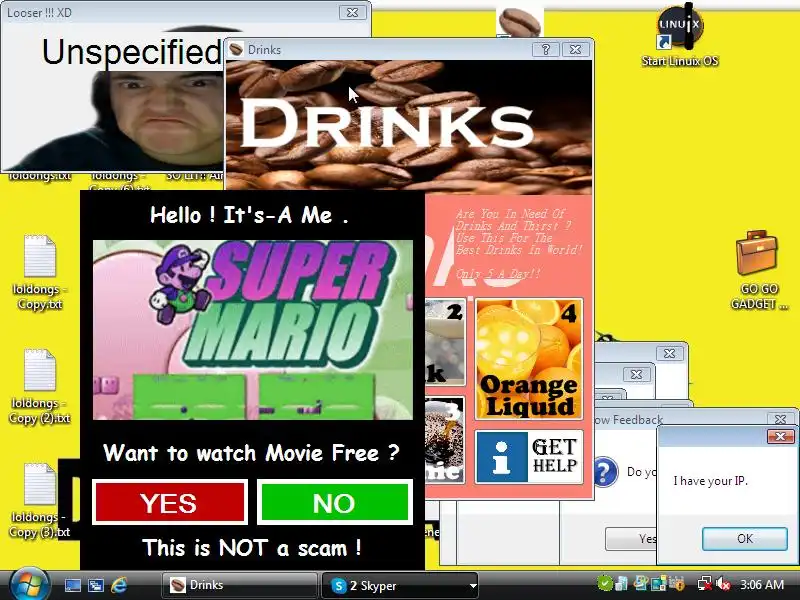The width and height of the screenshot is (800, 600).
Task: Select the Orange Liquid drink tile
Action: [529, 360]
